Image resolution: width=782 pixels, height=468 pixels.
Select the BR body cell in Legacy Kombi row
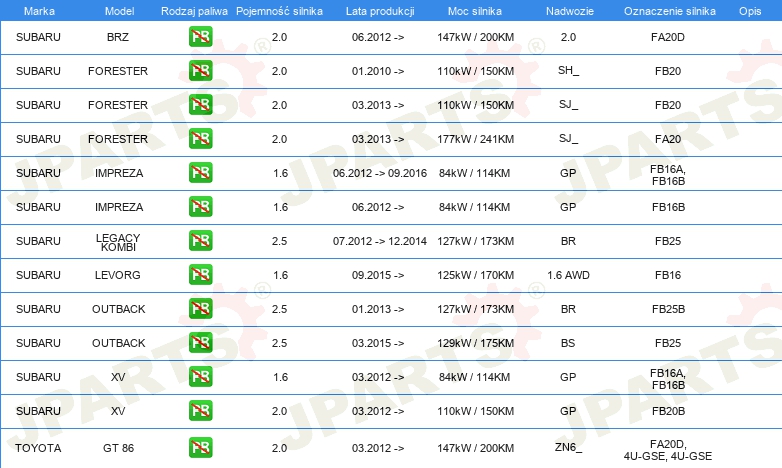click(568, 241)
